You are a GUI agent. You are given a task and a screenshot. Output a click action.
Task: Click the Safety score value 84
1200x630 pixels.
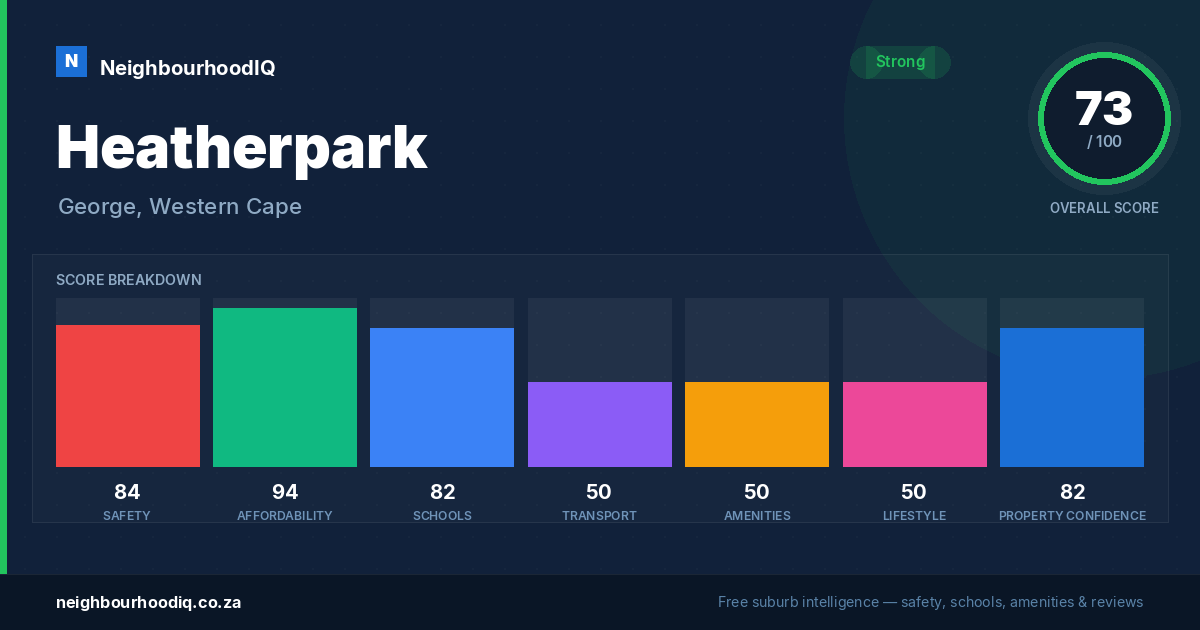click(127, 492)
